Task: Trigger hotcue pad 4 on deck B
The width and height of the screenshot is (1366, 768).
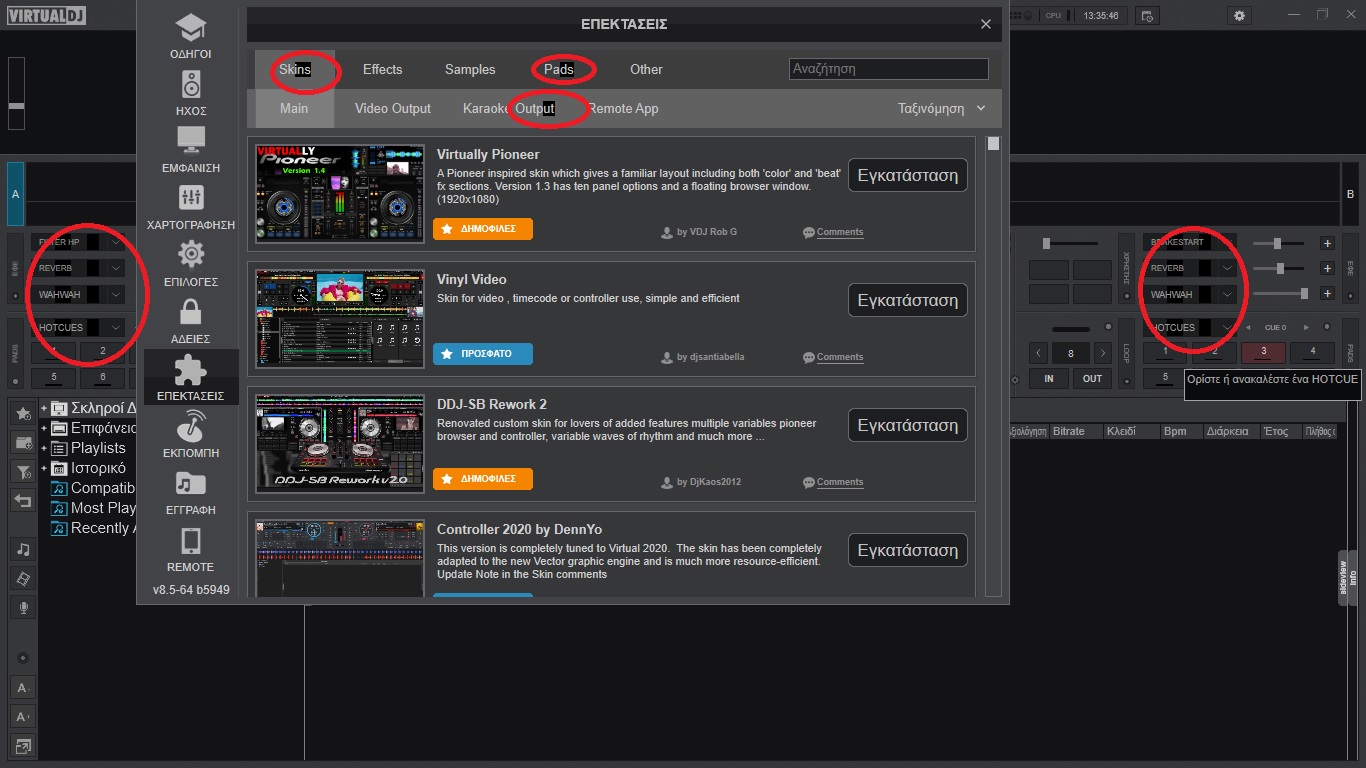Action: point(1312,352)
